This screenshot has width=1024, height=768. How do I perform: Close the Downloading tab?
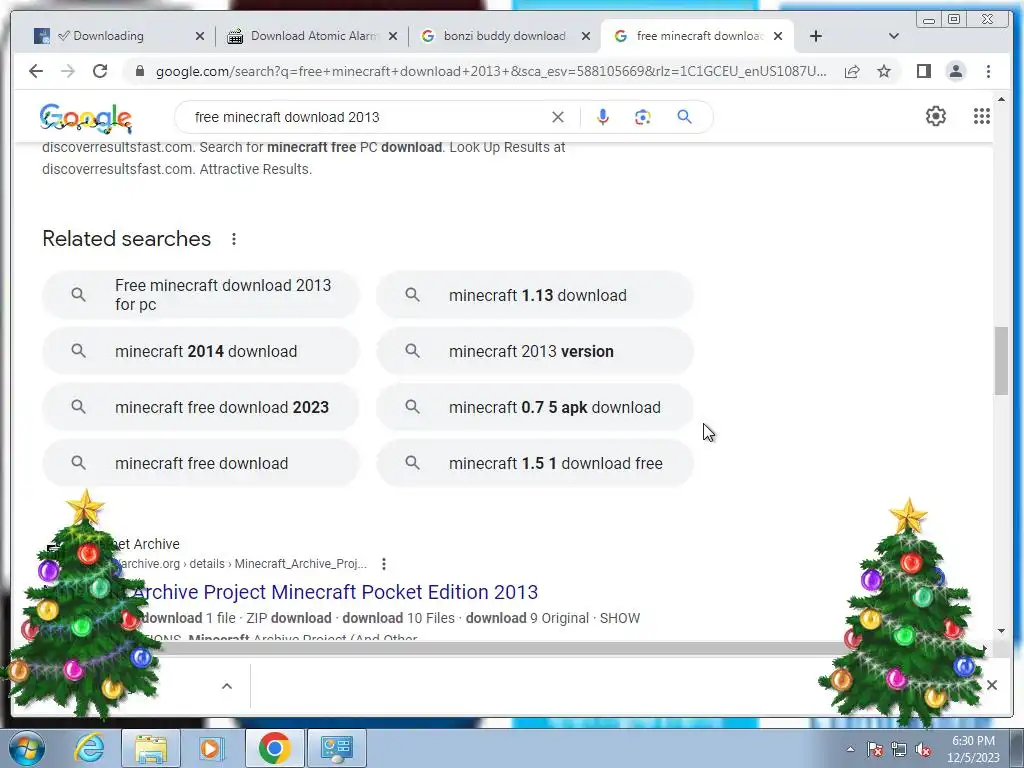click(200, 36)
